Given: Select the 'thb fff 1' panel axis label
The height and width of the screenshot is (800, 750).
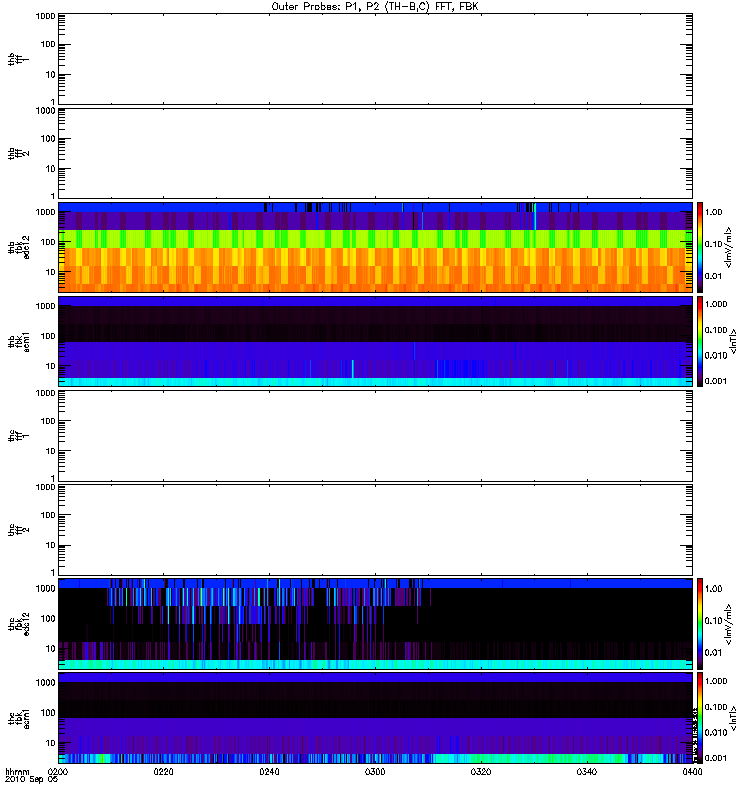Looking at the screenshot, I should click(x=18, y=60).
